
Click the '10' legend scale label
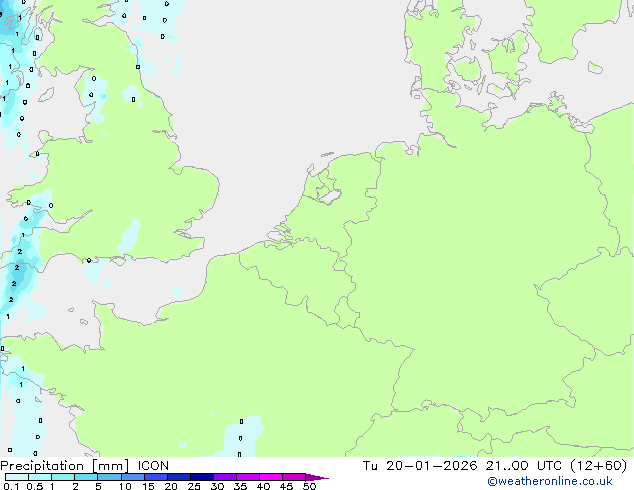125,486
